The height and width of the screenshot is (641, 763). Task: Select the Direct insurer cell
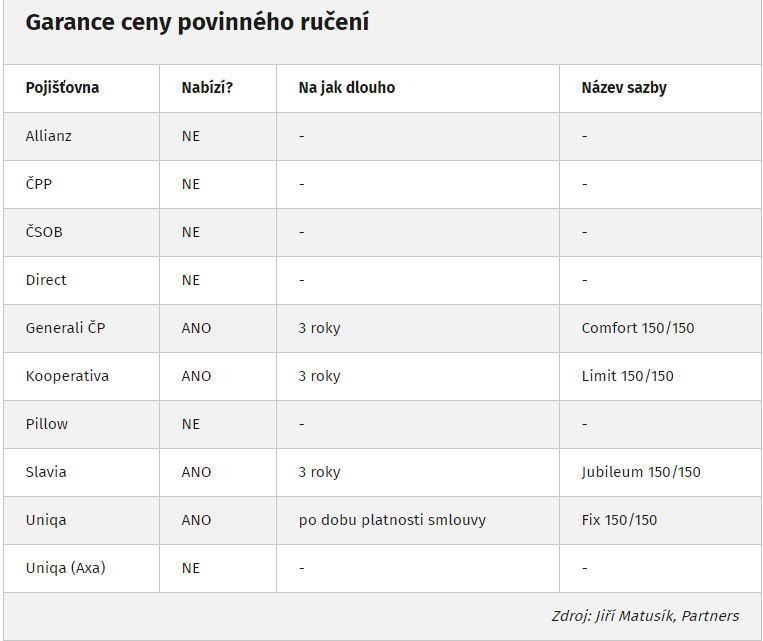pyautogui.click(x=46, y=280)
